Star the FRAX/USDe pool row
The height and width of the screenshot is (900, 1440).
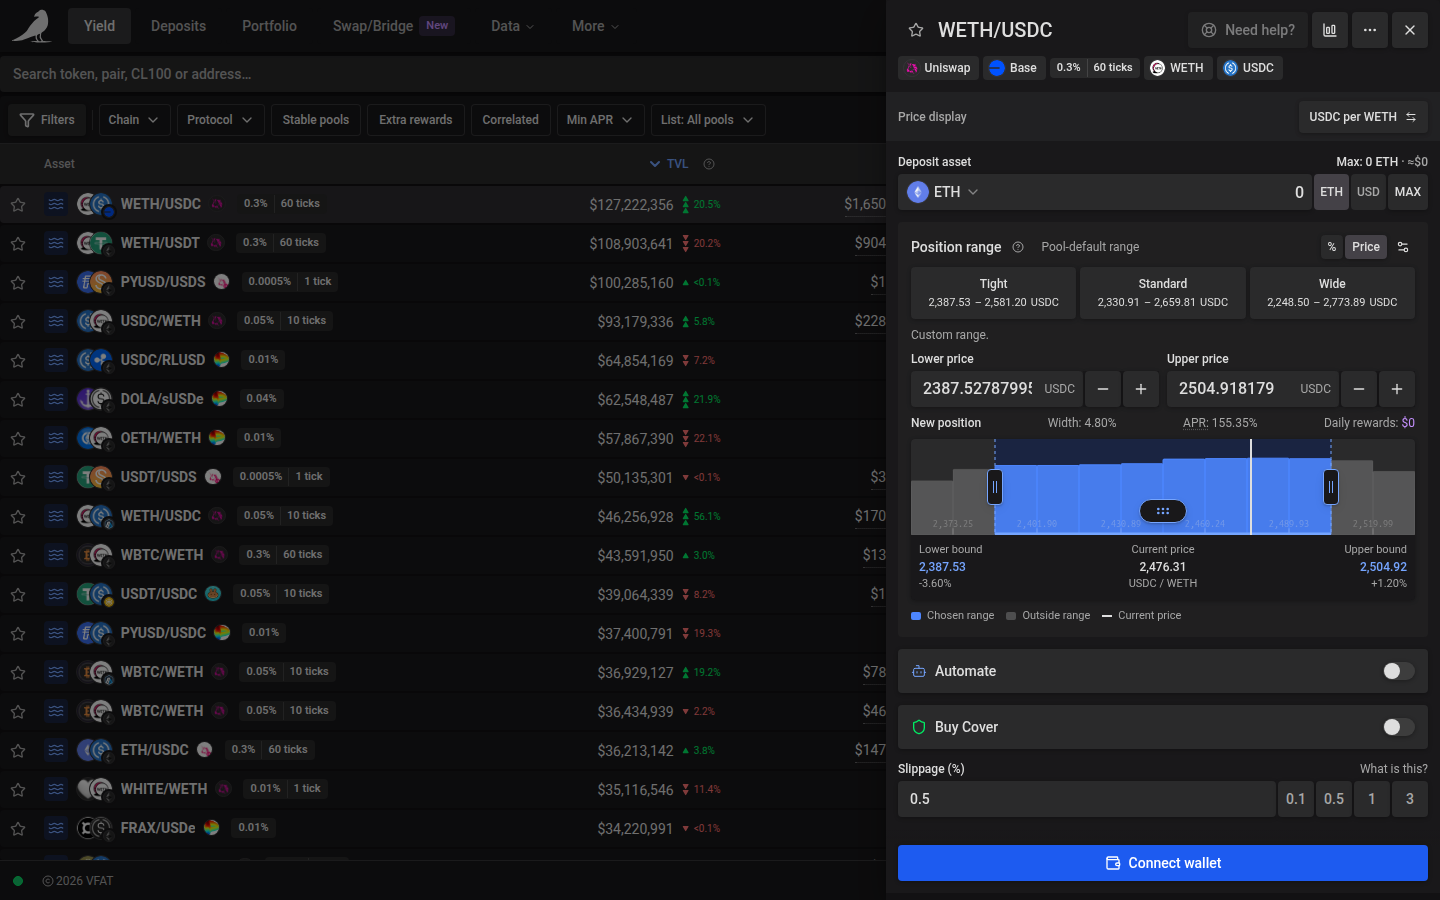point(18,828)
